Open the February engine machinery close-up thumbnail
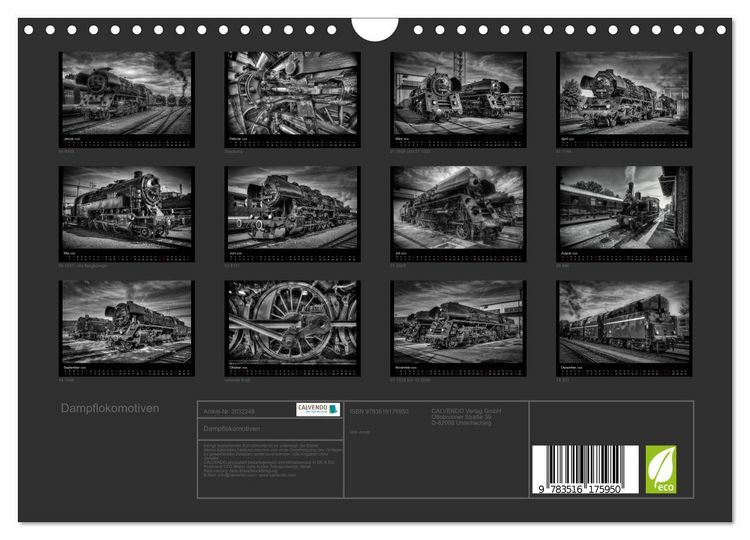 coord(293,99)
